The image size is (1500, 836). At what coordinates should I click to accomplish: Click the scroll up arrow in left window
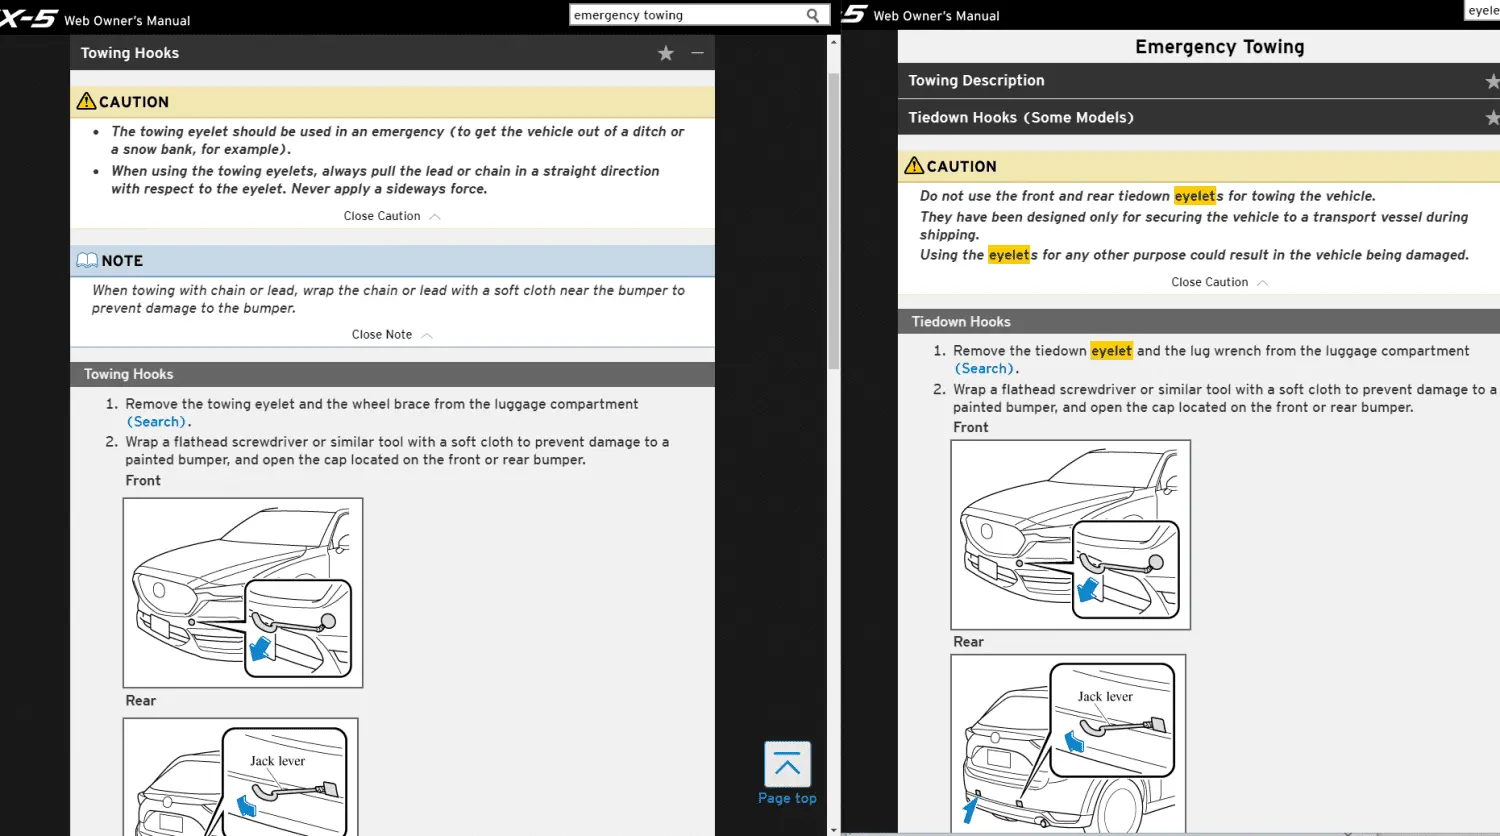click(834, 42)
